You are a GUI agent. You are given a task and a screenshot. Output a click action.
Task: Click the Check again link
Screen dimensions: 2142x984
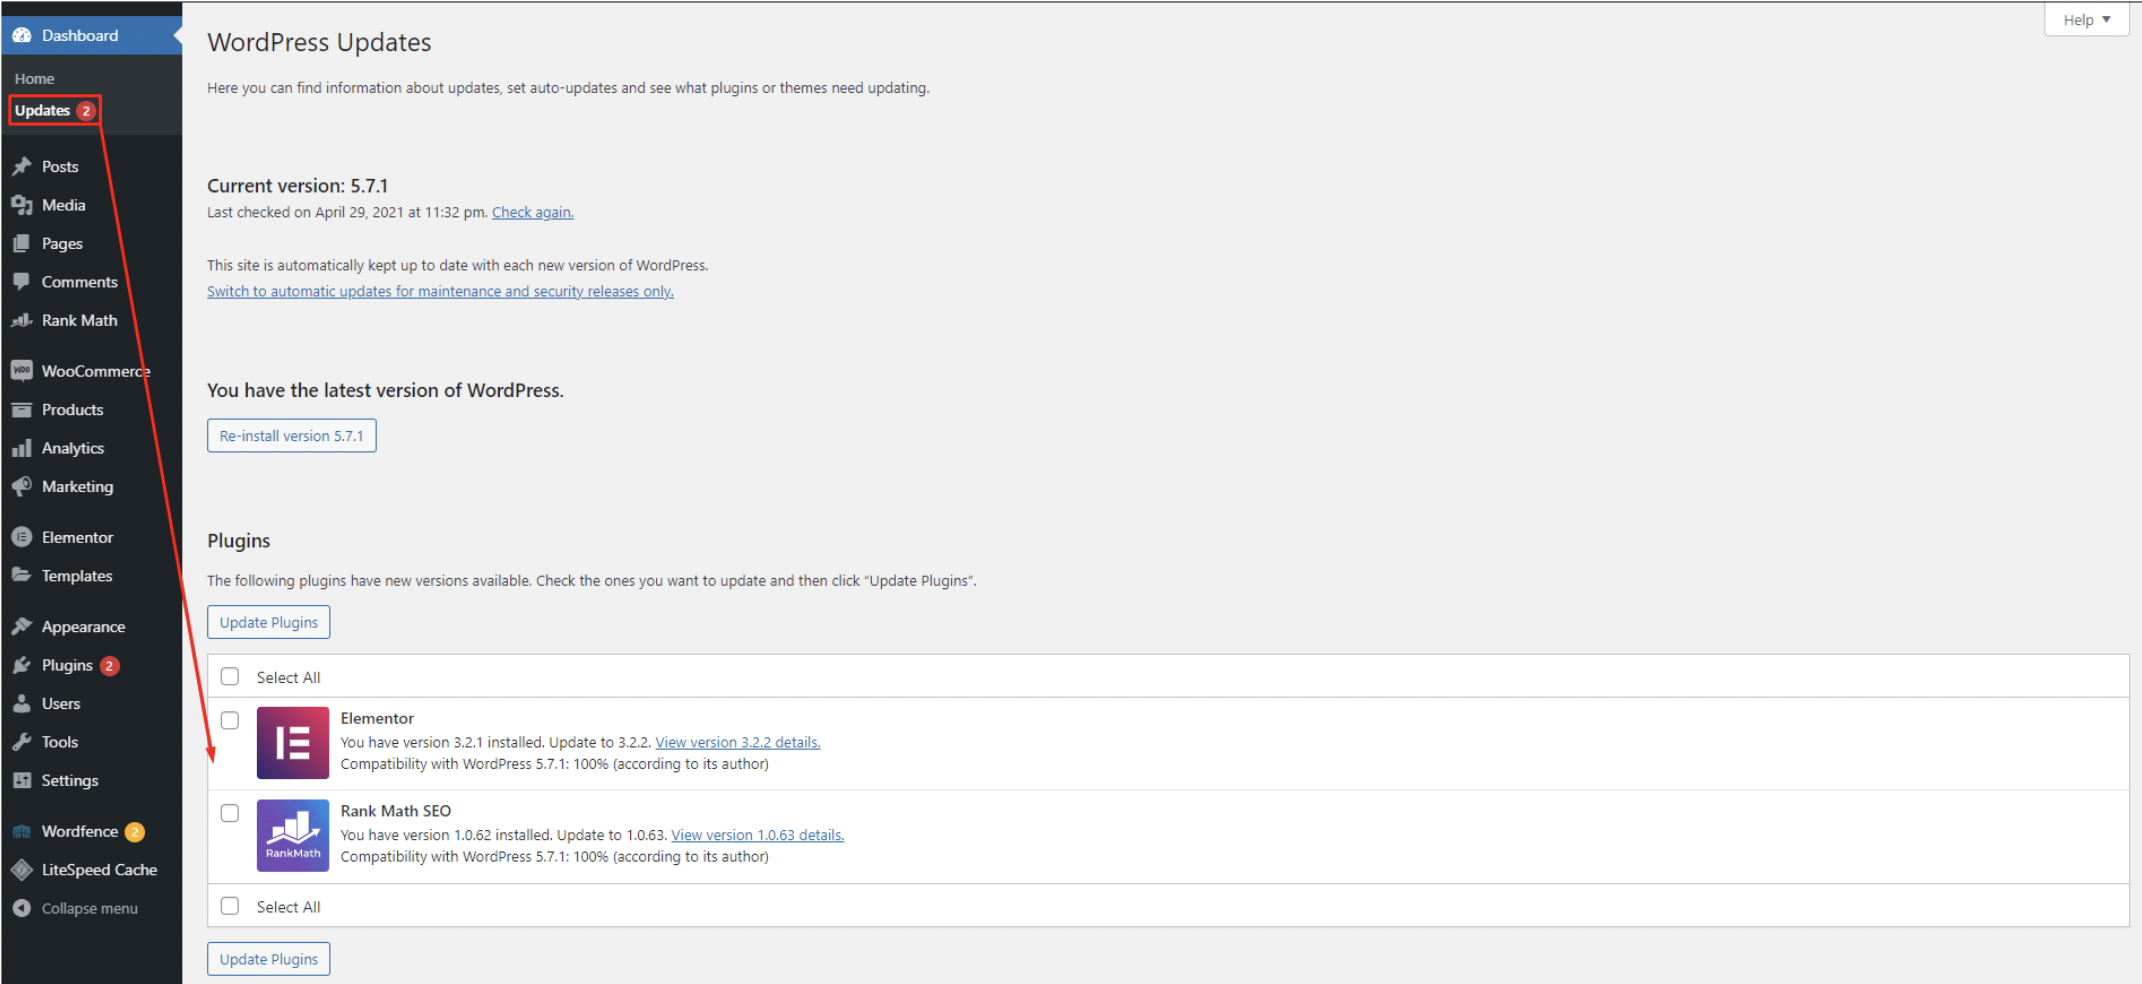(x=533, y=212)
